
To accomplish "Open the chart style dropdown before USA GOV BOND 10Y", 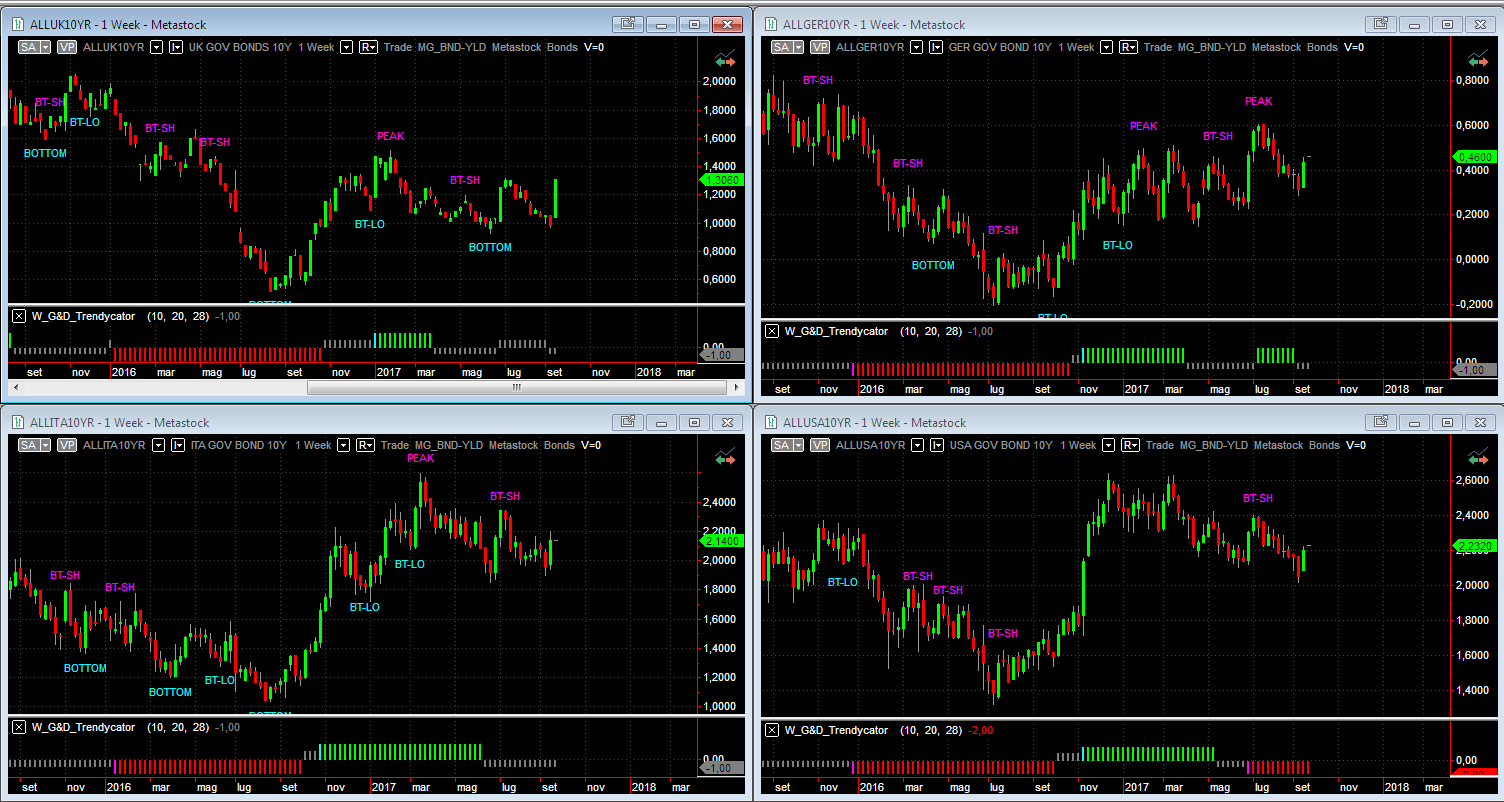I will tap(938, 445).
